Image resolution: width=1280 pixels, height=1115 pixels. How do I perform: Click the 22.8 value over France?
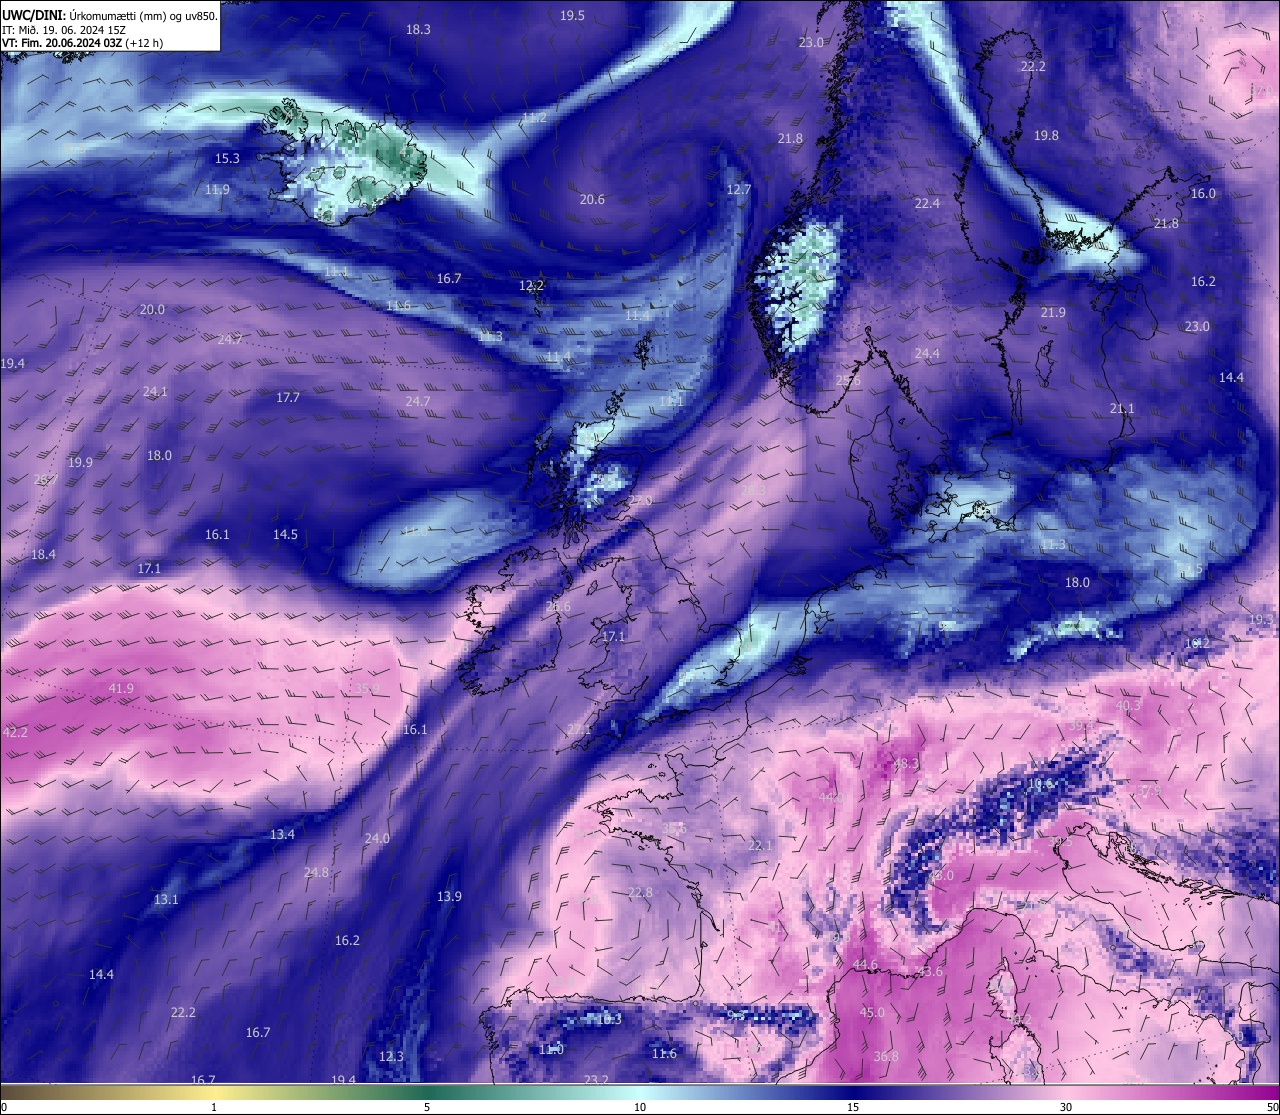[640, 893]
